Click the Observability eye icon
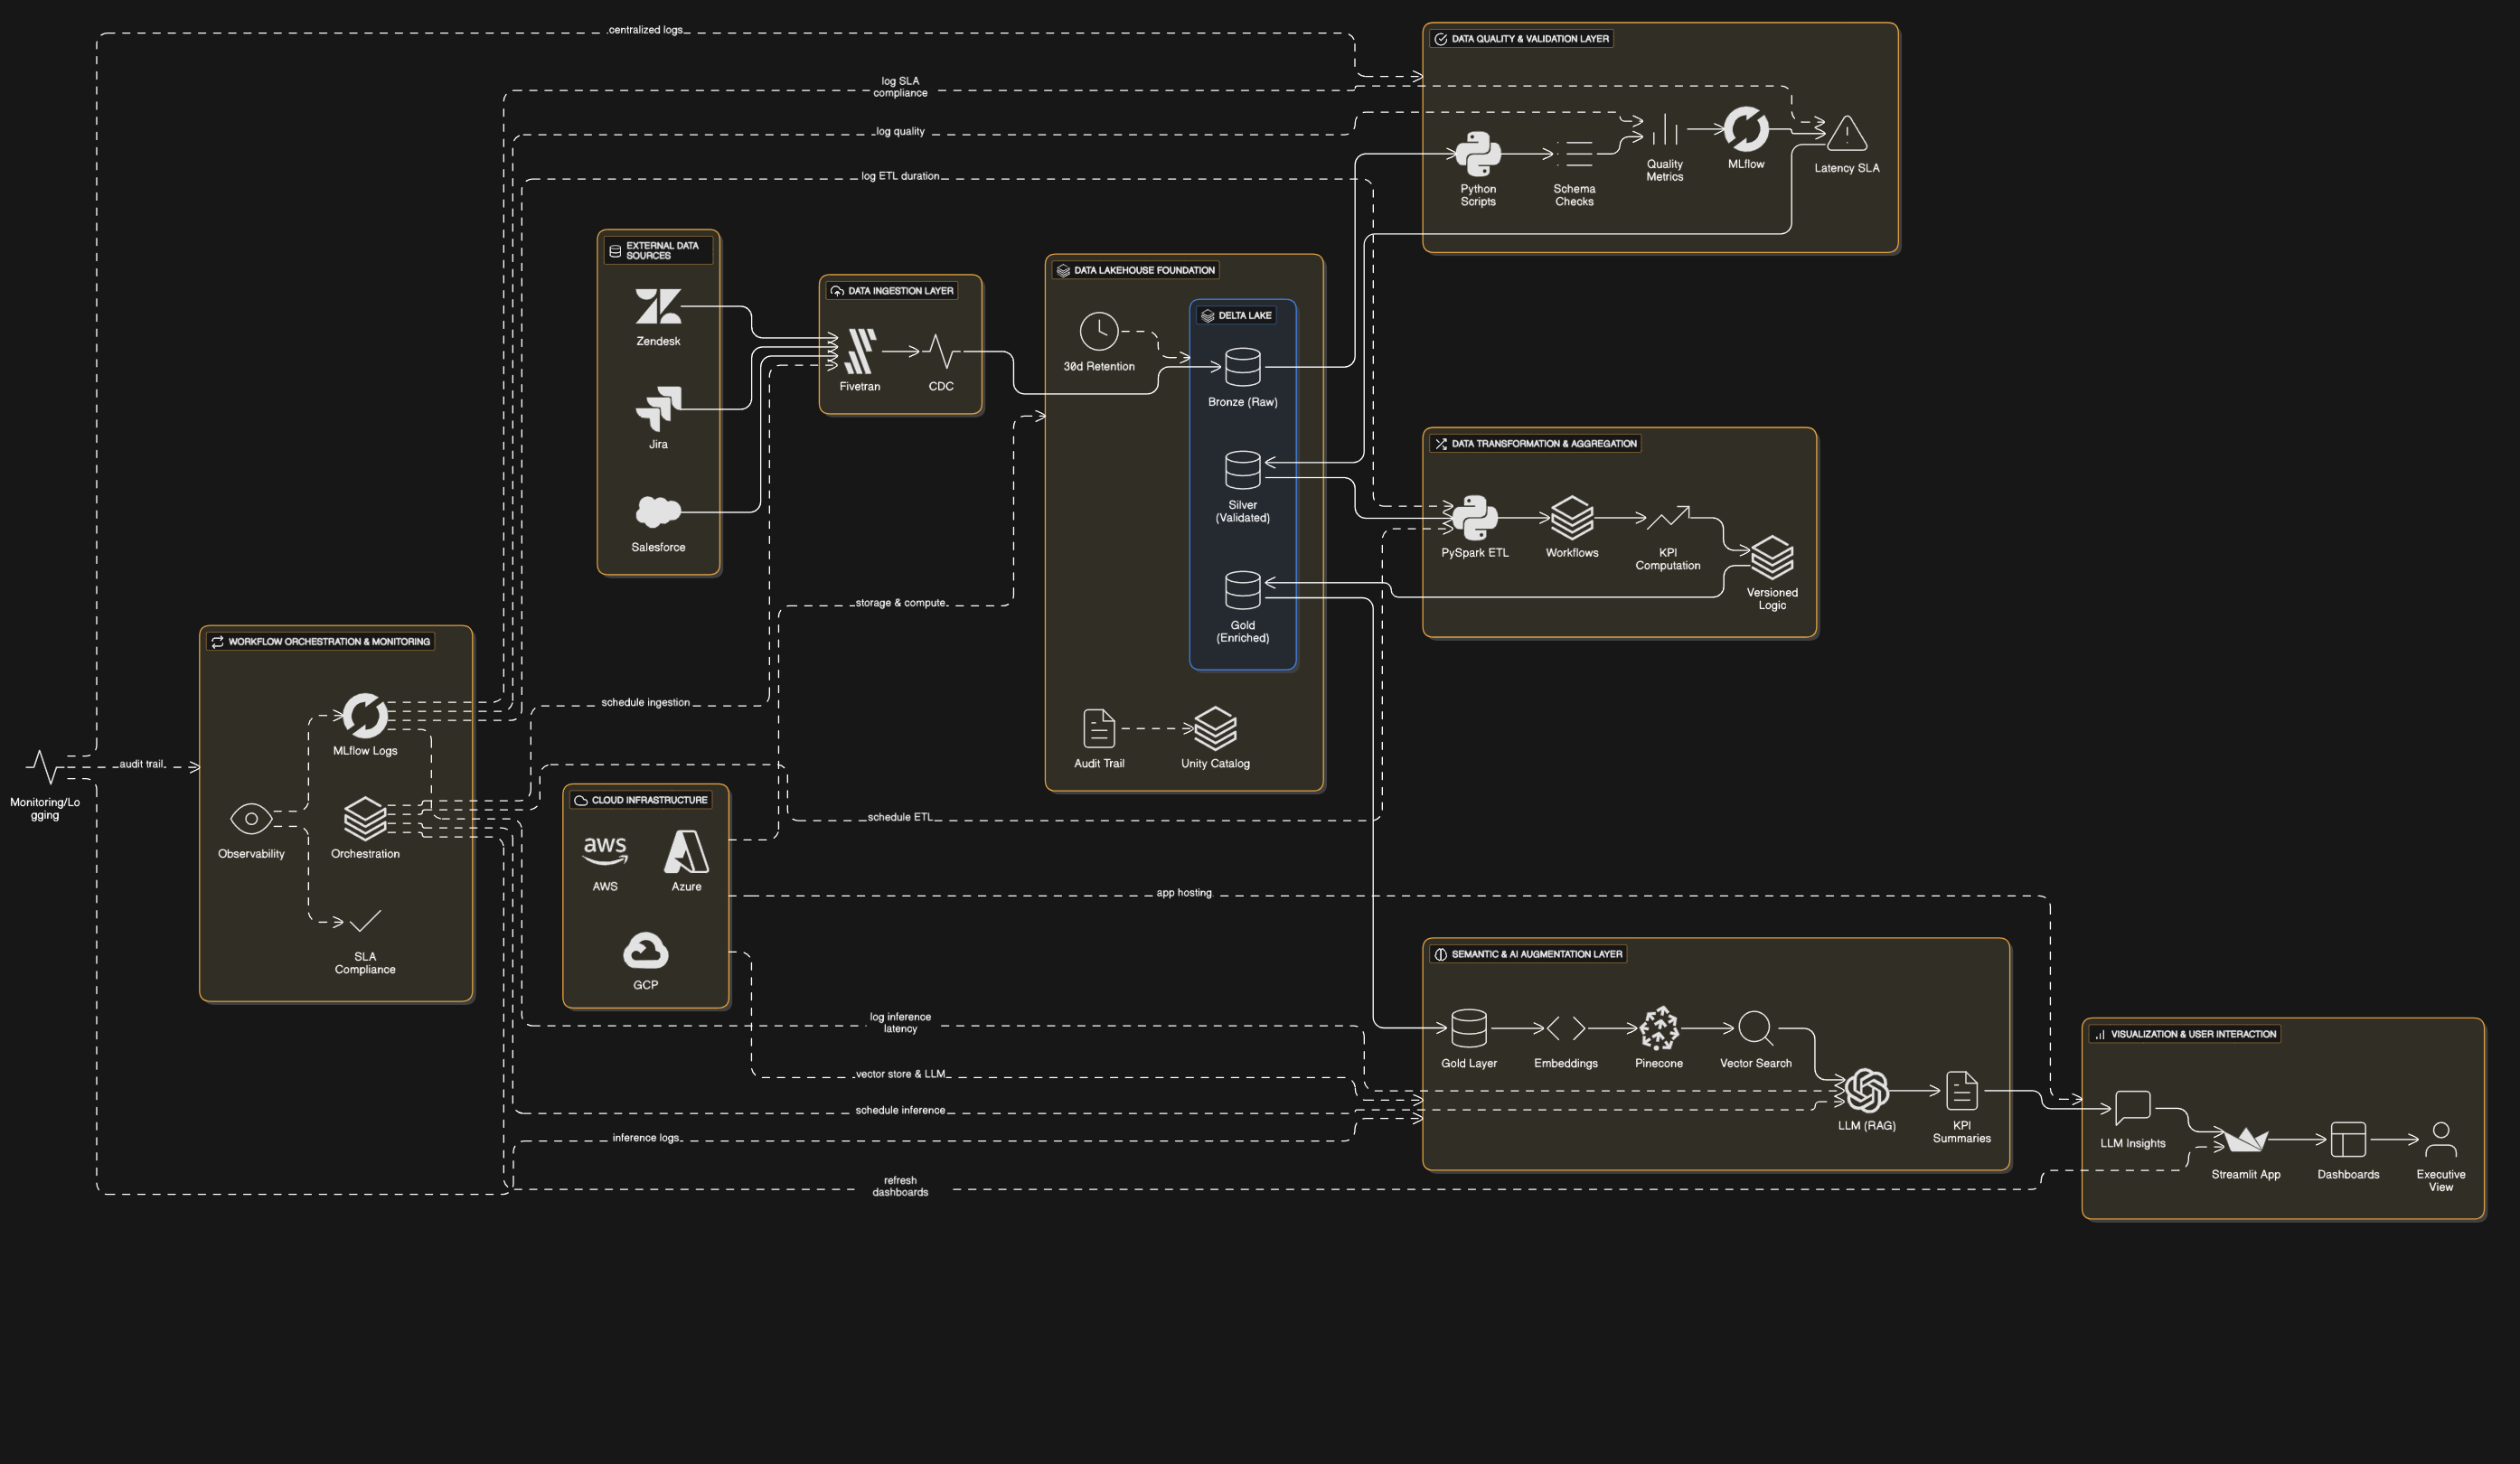 [251, 819]
